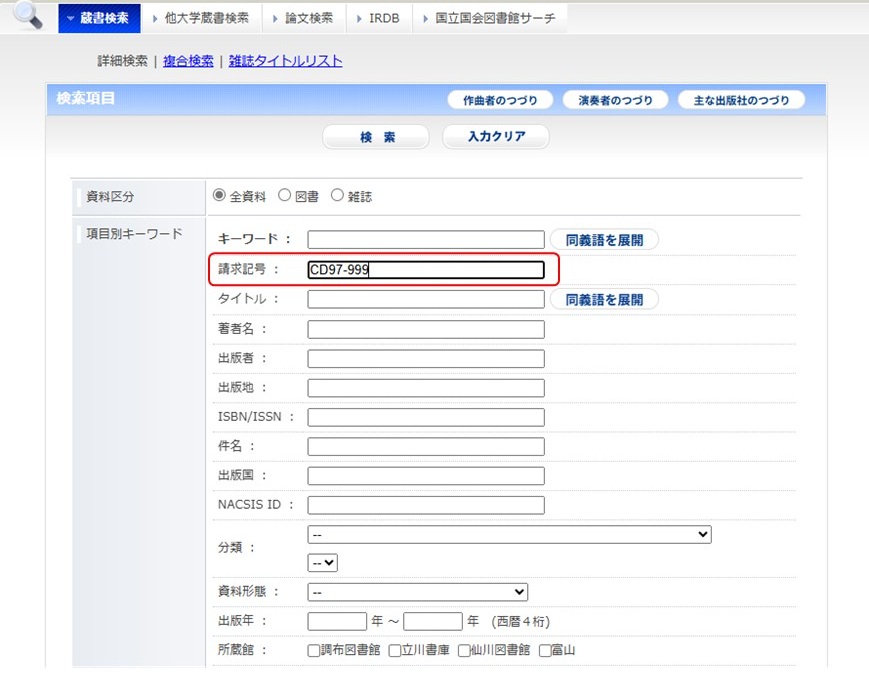Focus the 出版国 input field
This screenshot has width=869, height=676.
(x=426, y=476)
